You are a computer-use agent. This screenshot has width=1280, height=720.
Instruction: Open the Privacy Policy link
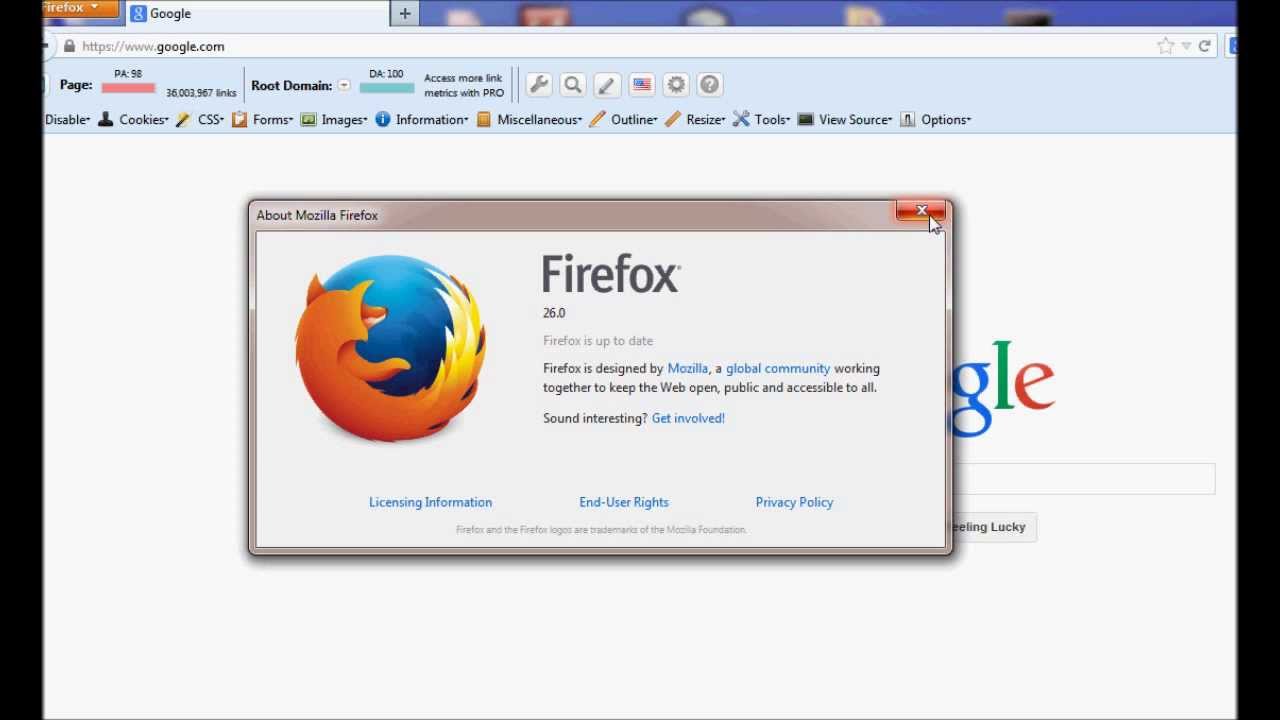[794, 502]
